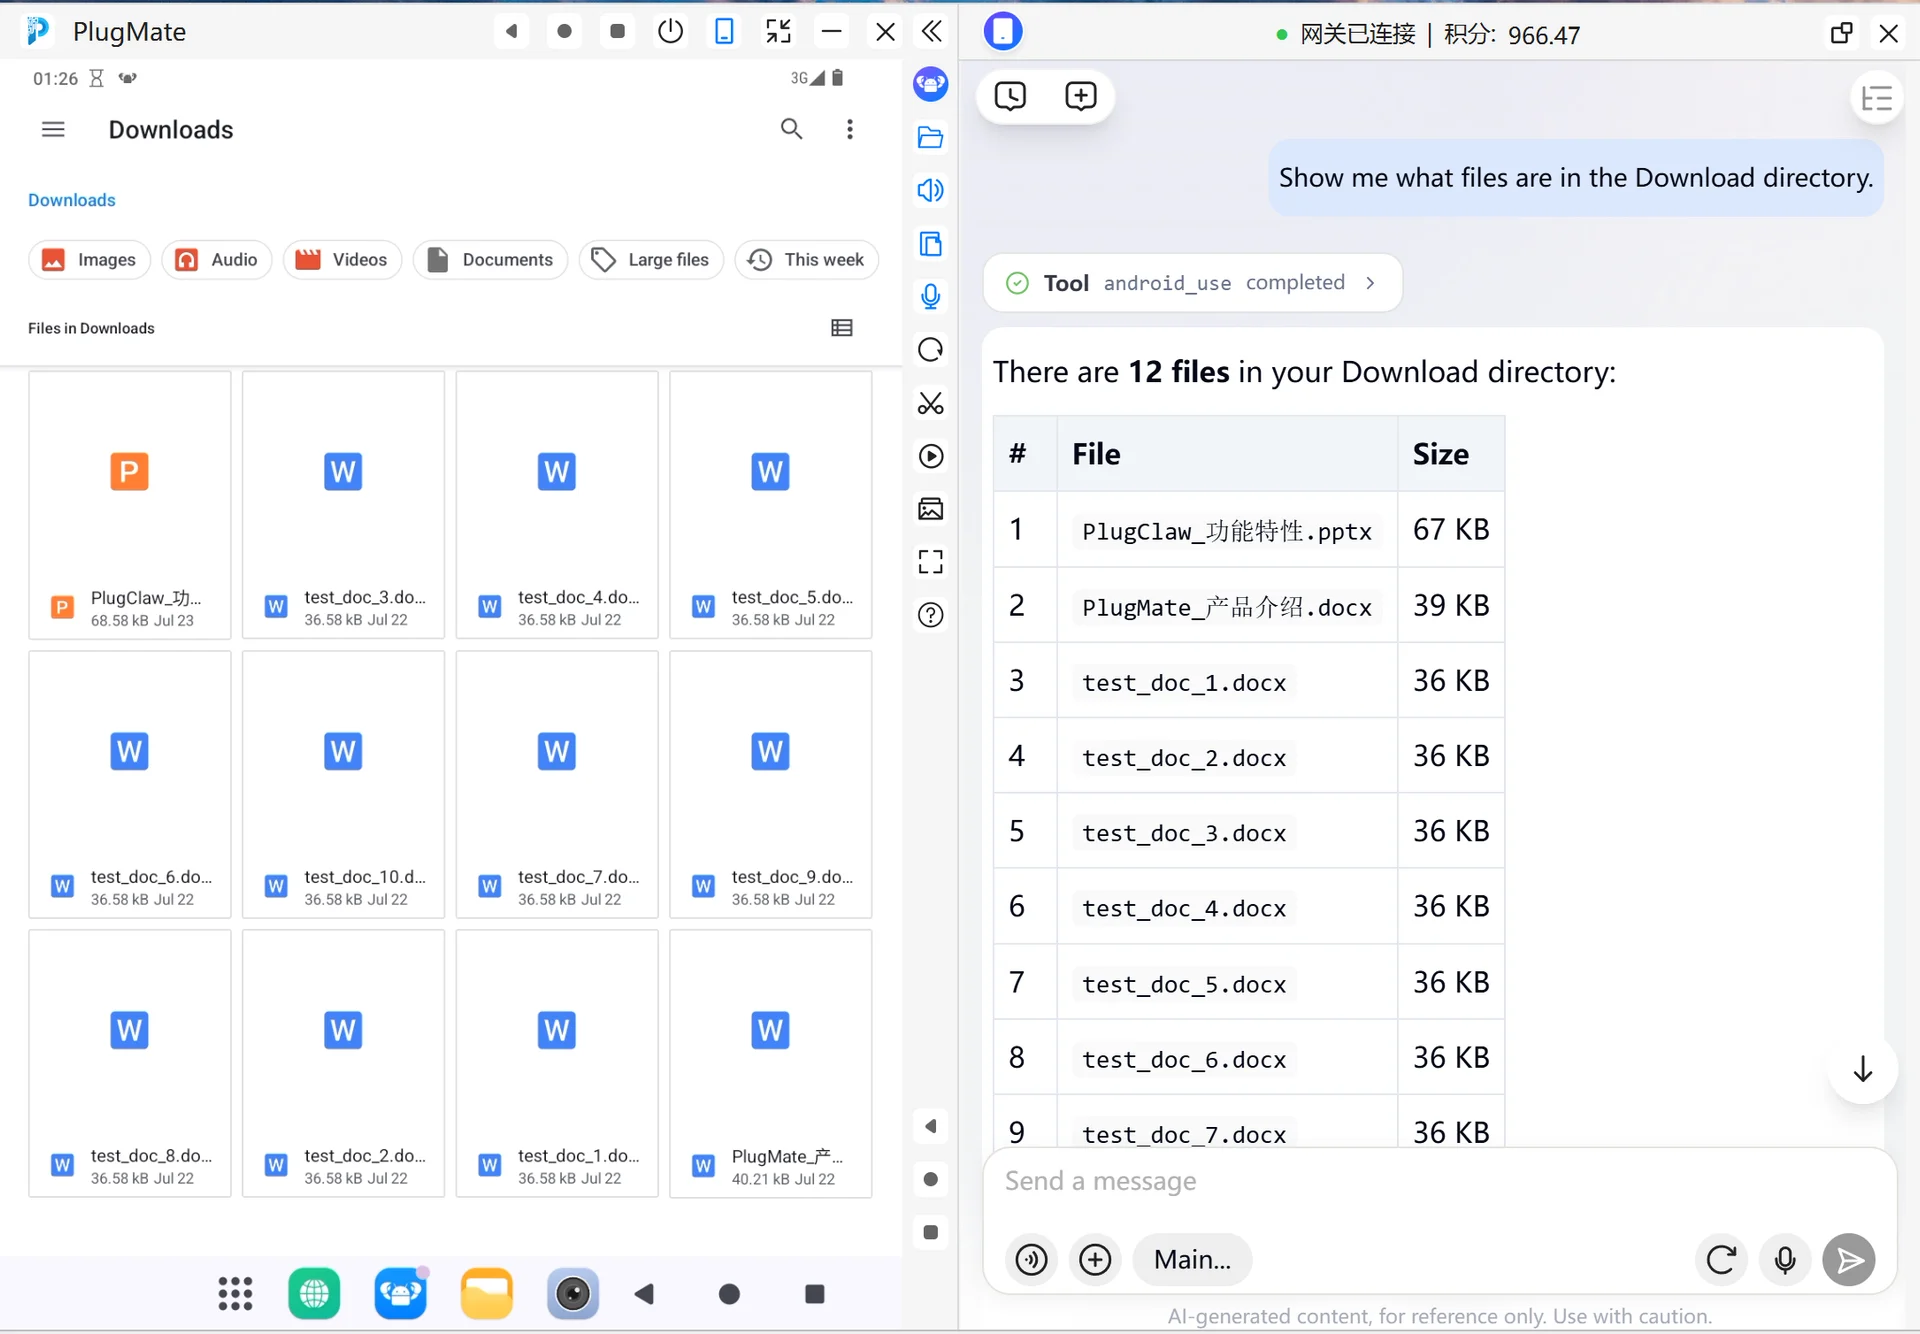Click the power button in PlugMate title bar
The image size is (1920, 1334).
(x=670, y=31)
